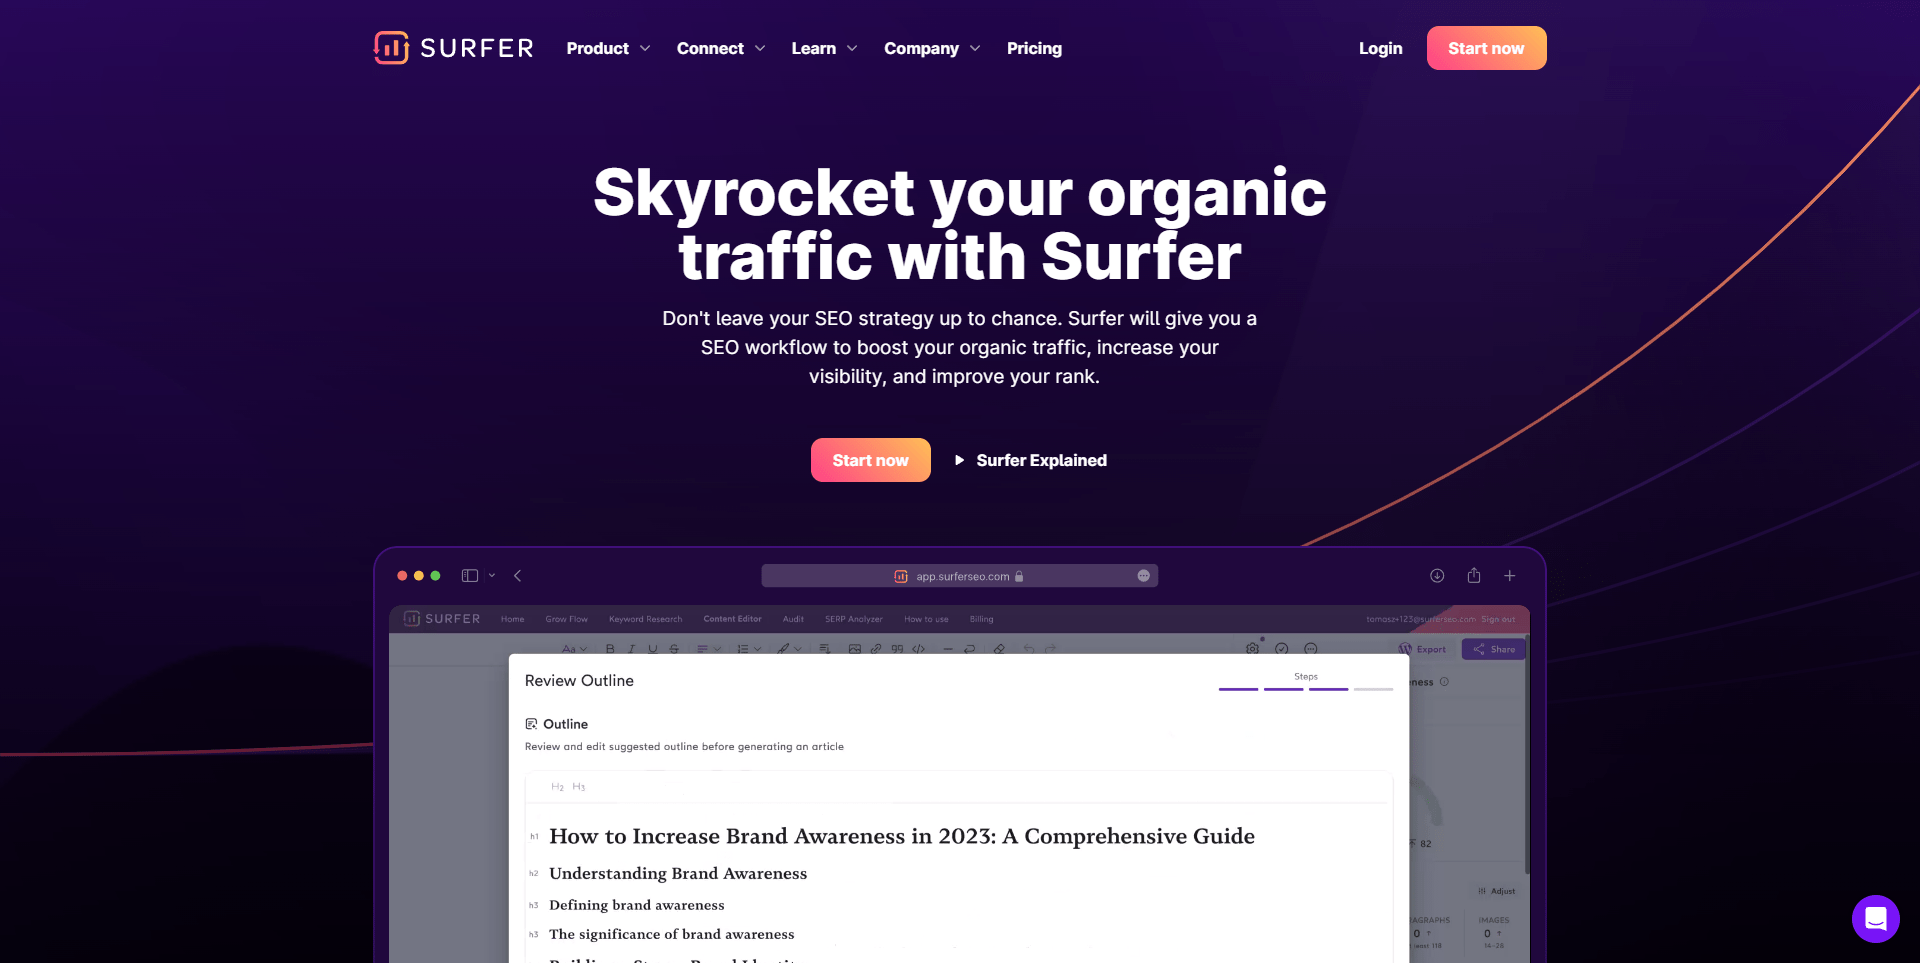
Task: Open sidebar dropdown chevron in mockup browser
Action: tap(492, 576)
